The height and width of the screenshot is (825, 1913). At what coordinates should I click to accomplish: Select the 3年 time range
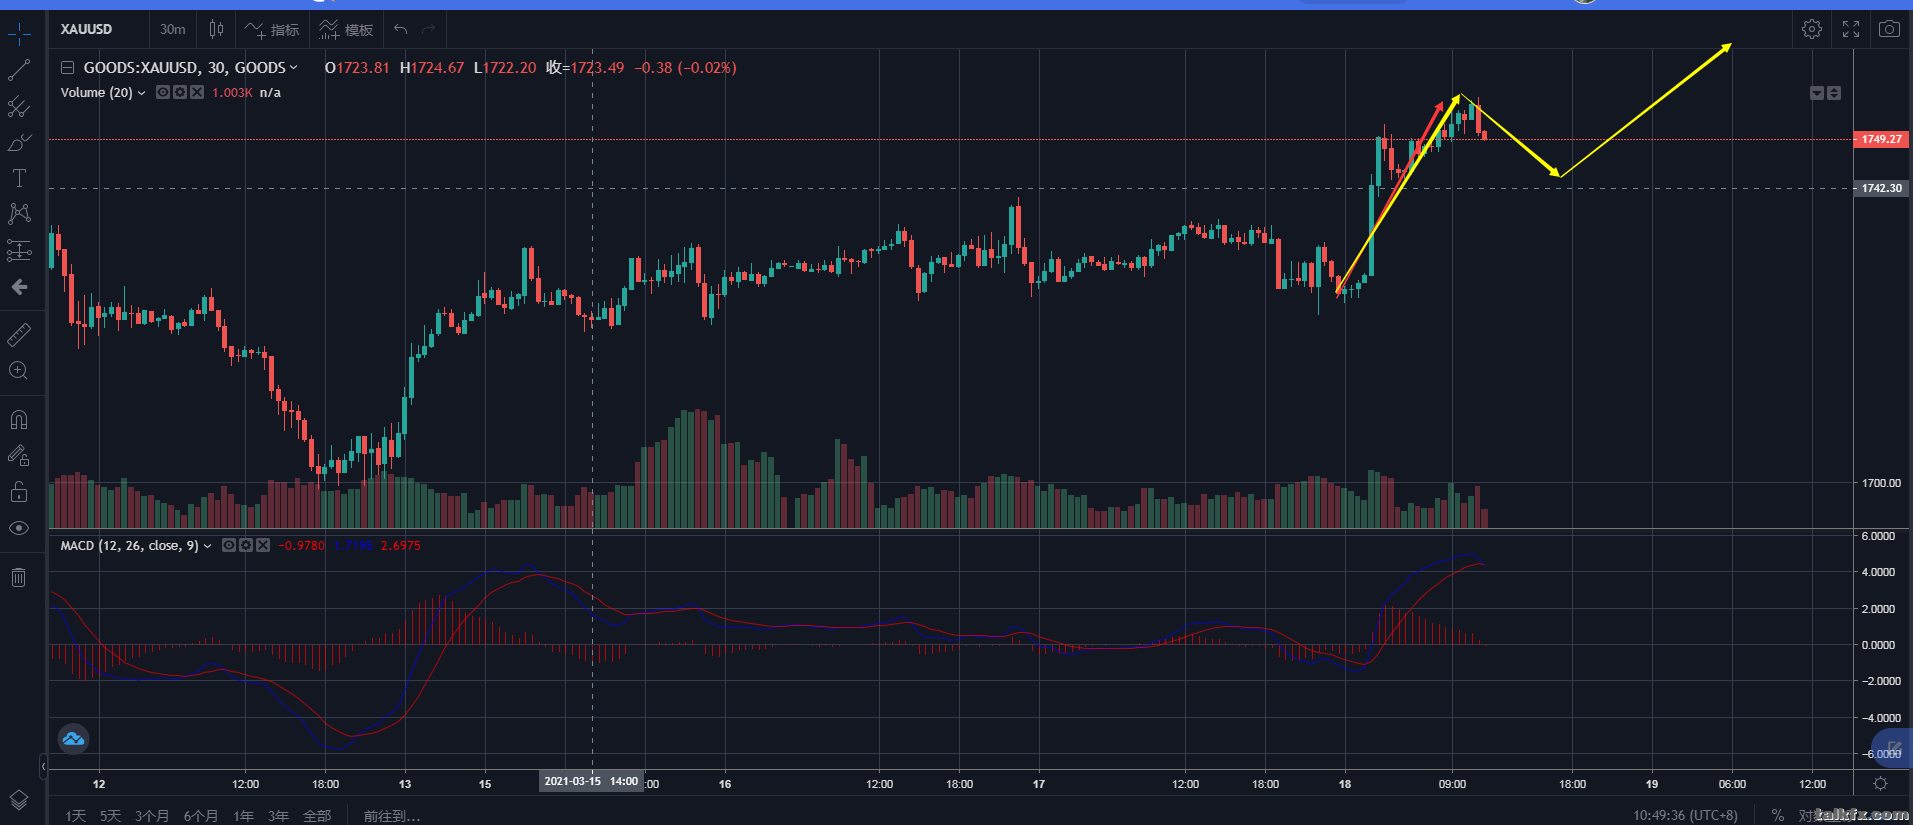(x=279, y=816)
